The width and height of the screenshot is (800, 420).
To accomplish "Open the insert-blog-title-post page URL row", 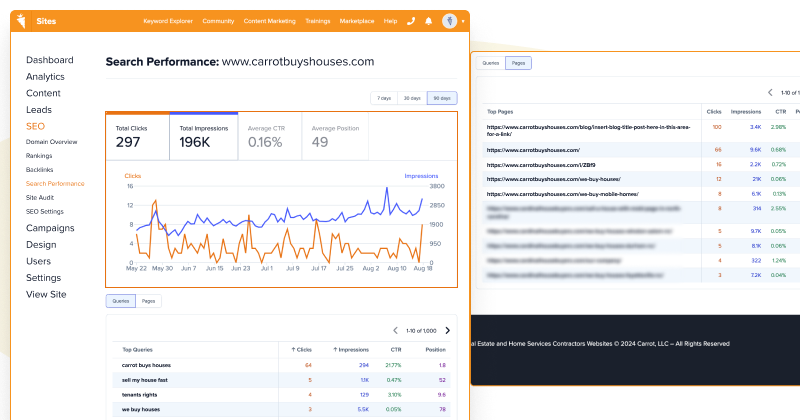I will pyautogui.click(x=588, y=131).
